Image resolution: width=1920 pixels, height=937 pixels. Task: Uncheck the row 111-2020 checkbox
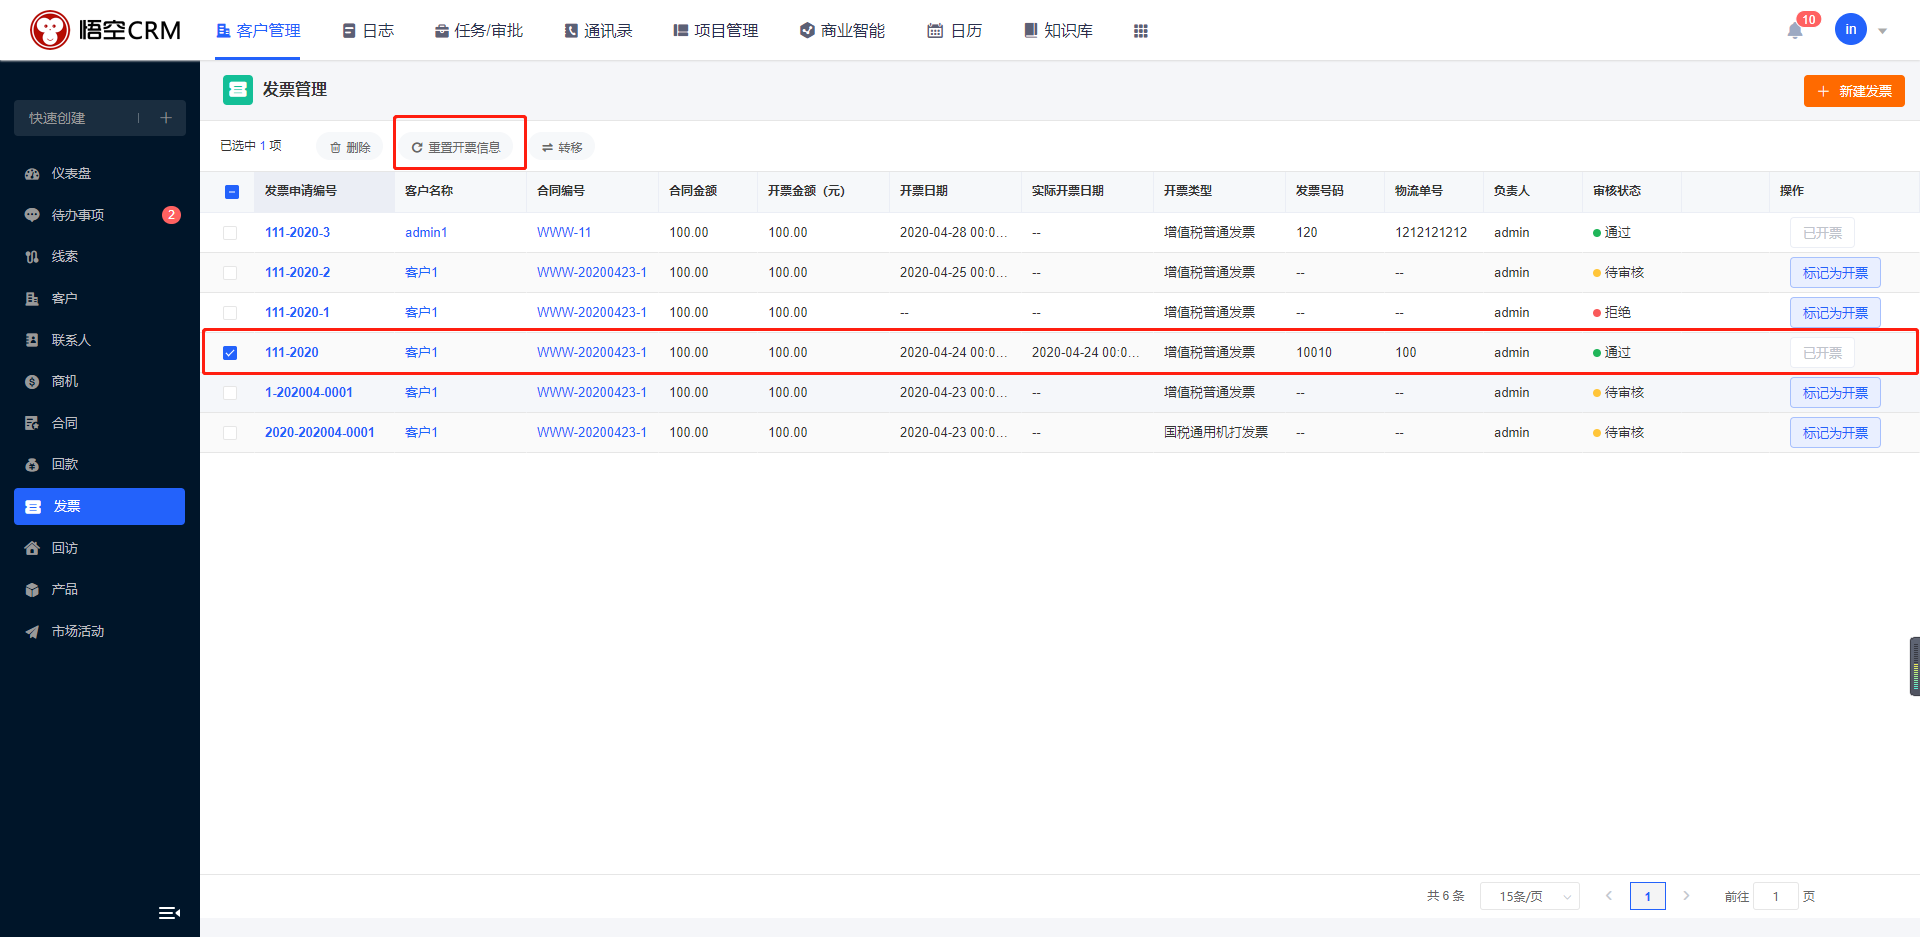[230, 353]
